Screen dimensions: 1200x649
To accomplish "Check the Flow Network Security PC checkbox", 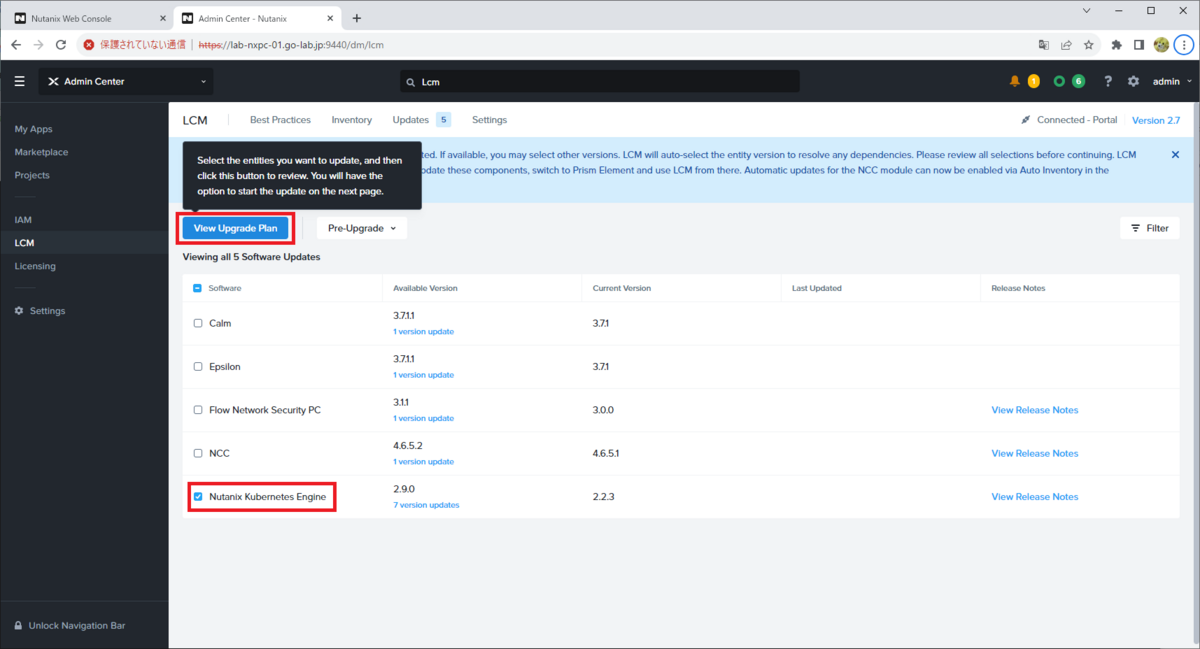I will pyautogui.click(x=198, y=410).
